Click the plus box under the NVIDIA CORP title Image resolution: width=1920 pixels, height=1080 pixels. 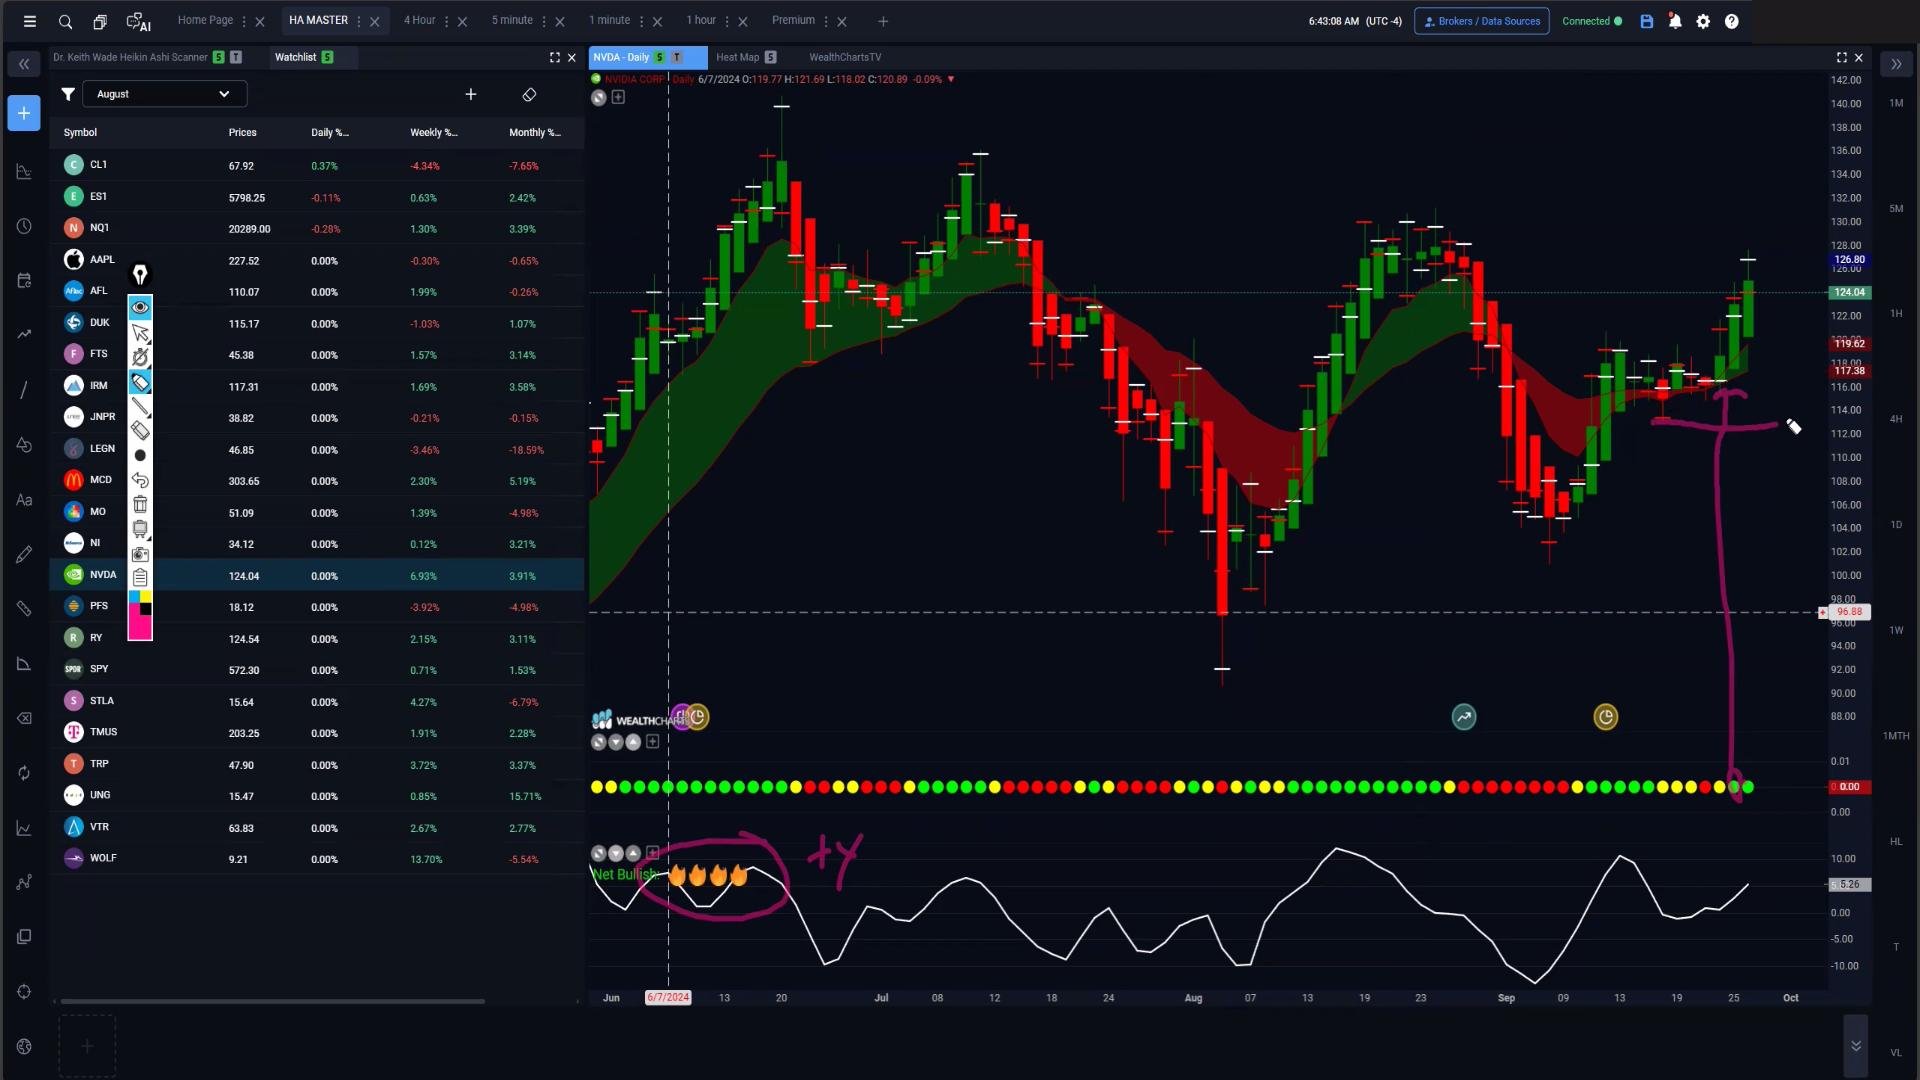point(618,97)
